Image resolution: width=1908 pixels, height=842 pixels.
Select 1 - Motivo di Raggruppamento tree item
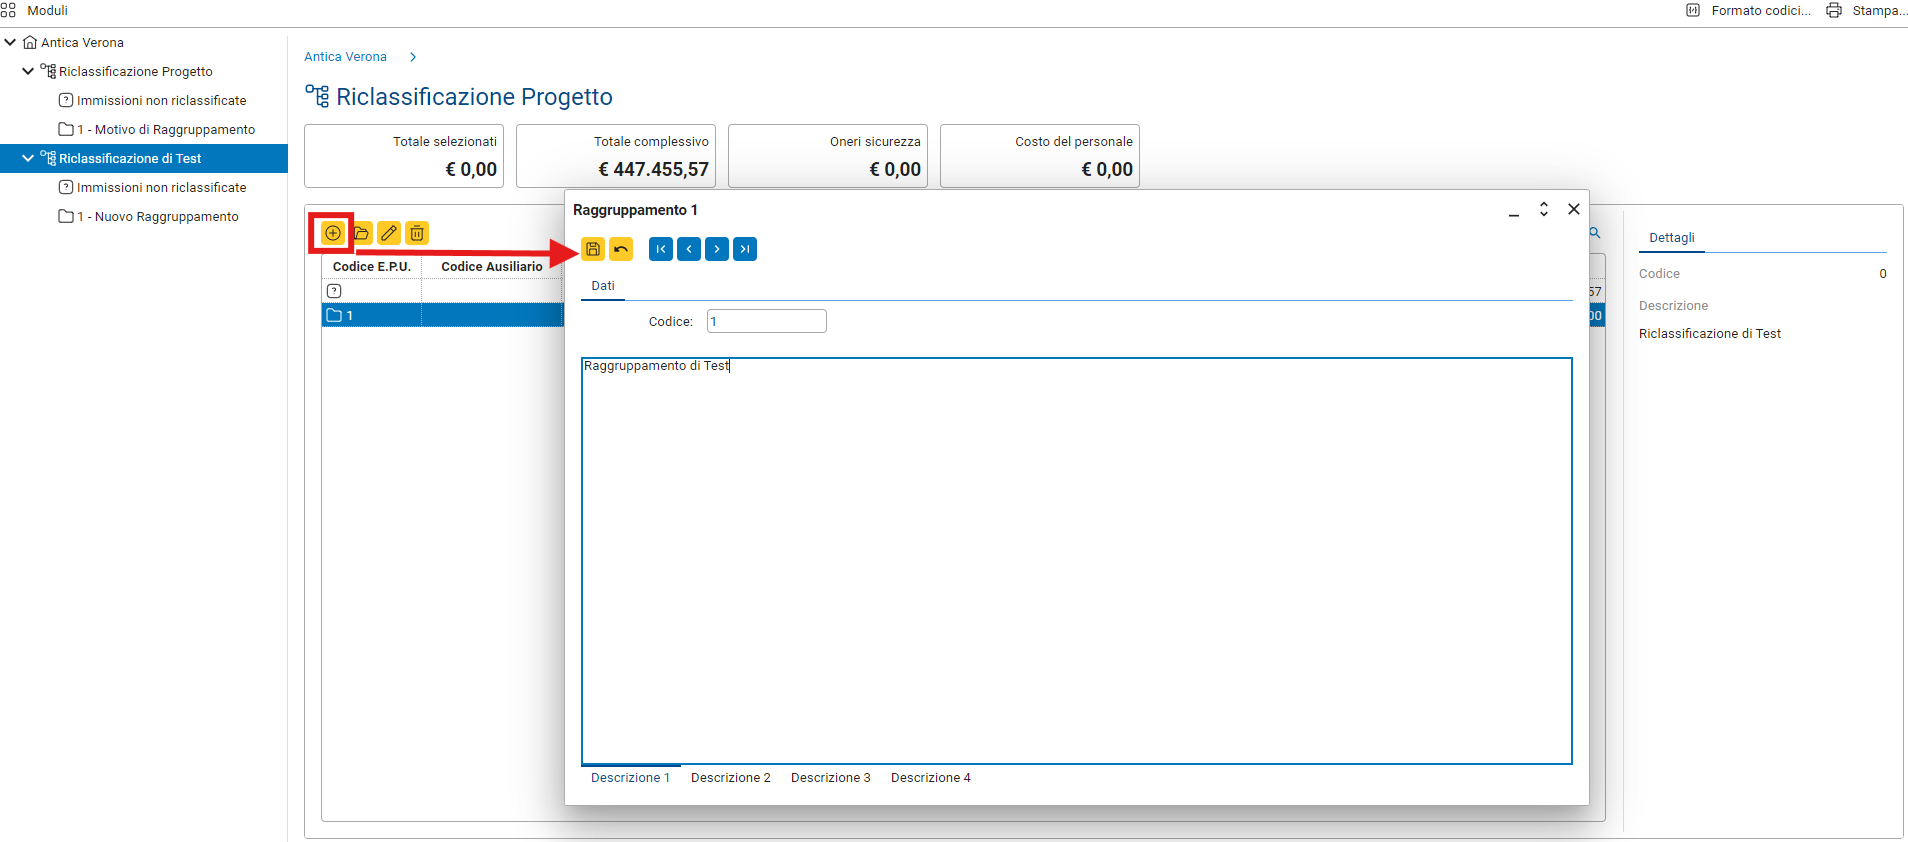coord(166,129)
